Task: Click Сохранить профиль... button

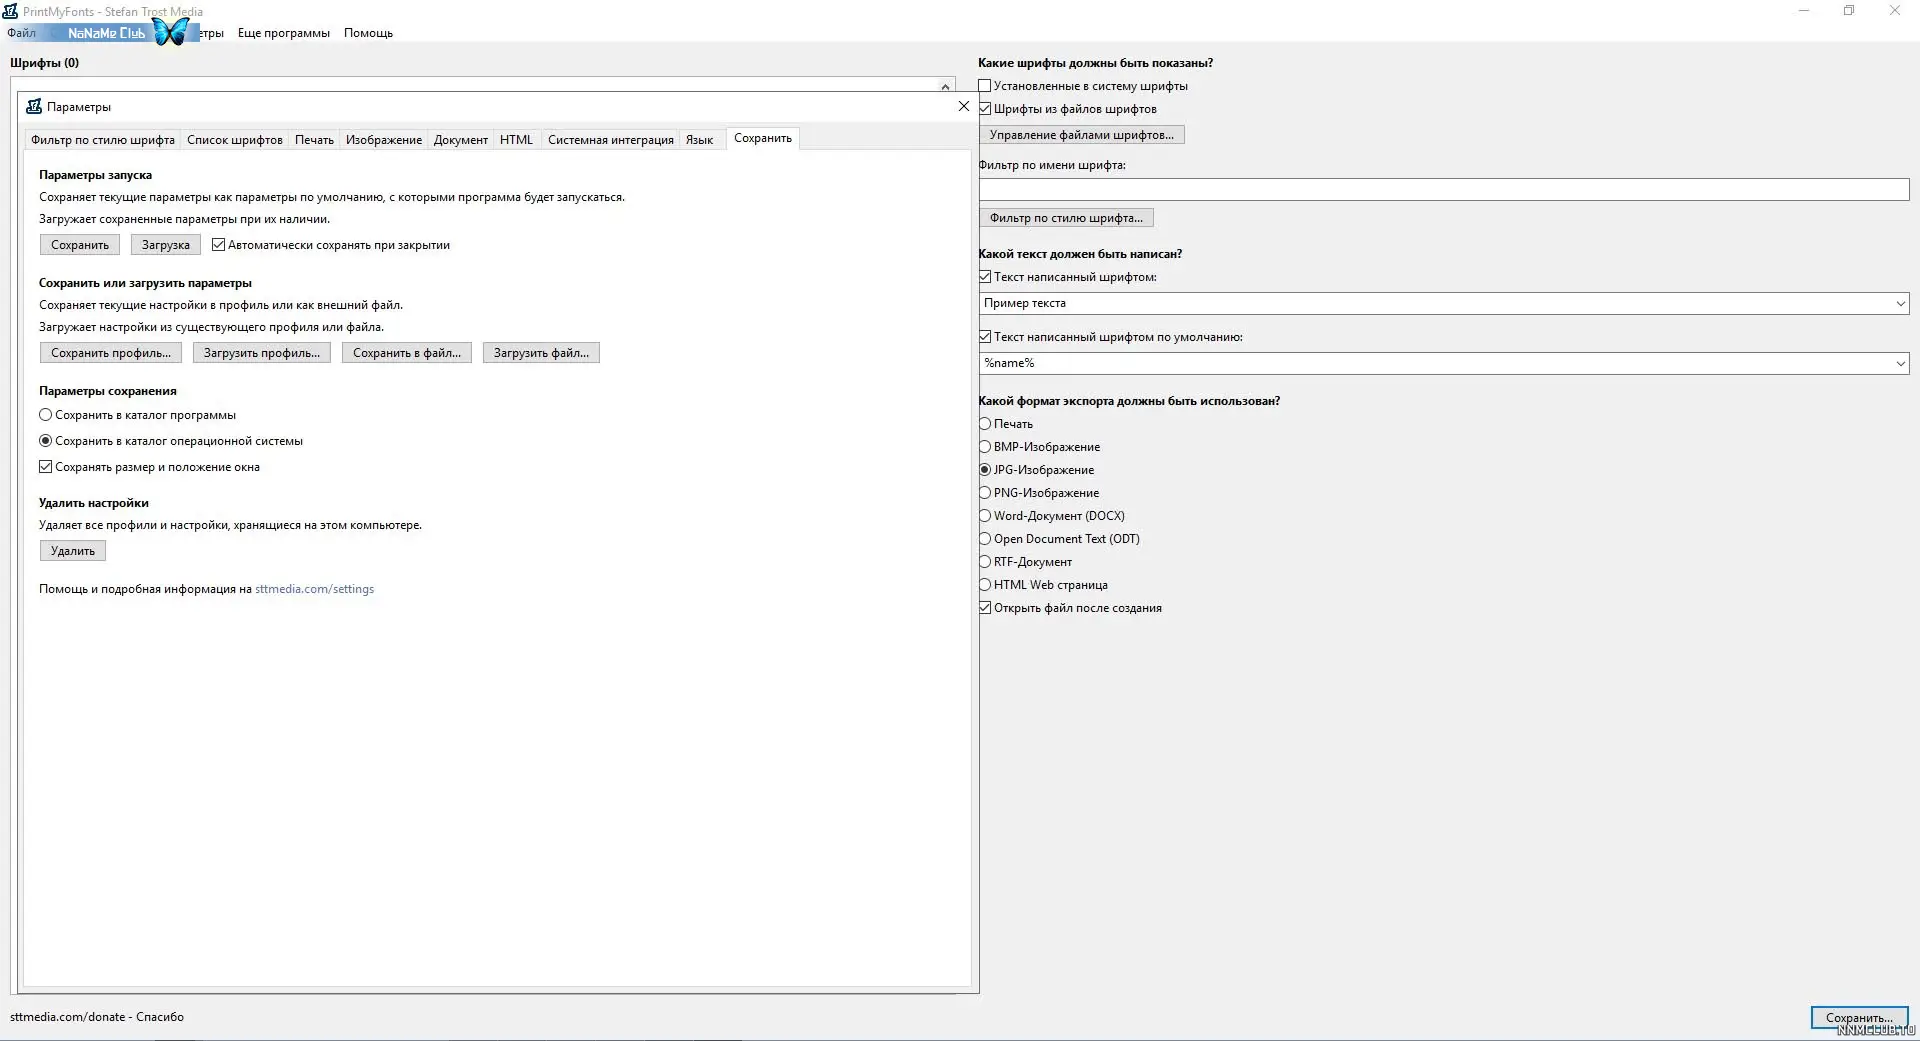Action: tap(111, 353)
